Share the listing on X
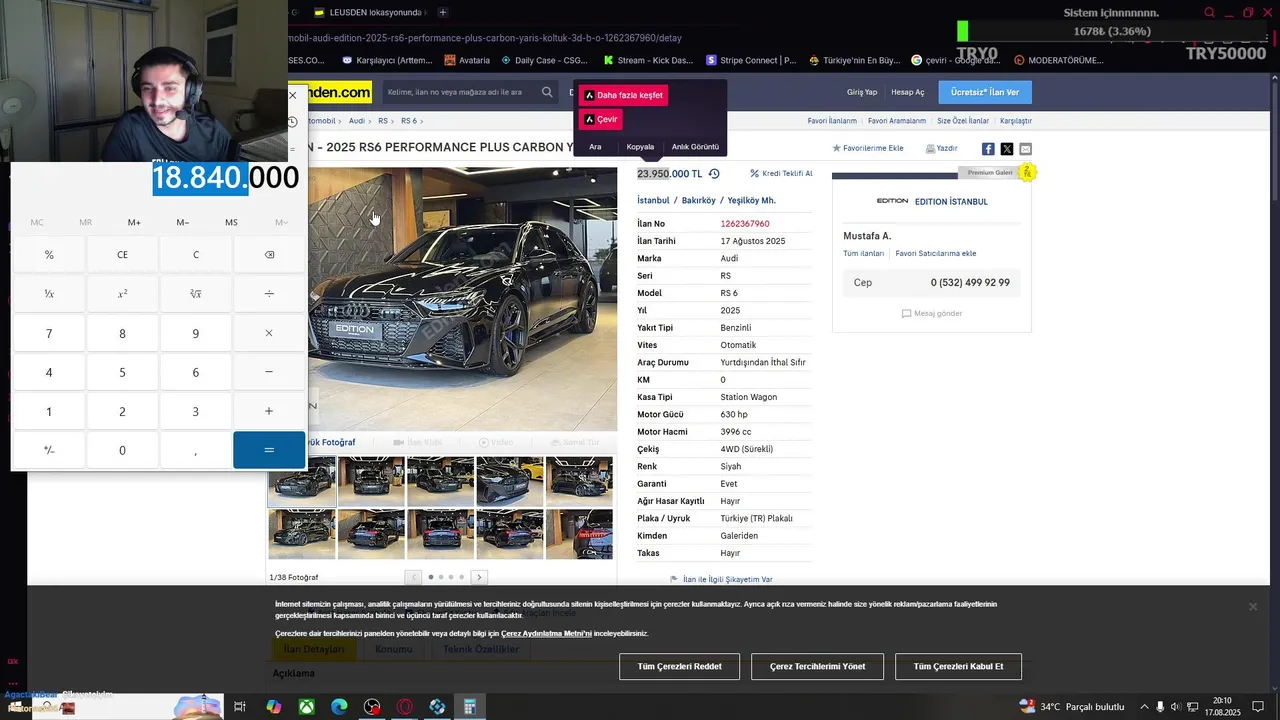Viewport: 1280px width, 720px height. click(x=1007, y=149)
